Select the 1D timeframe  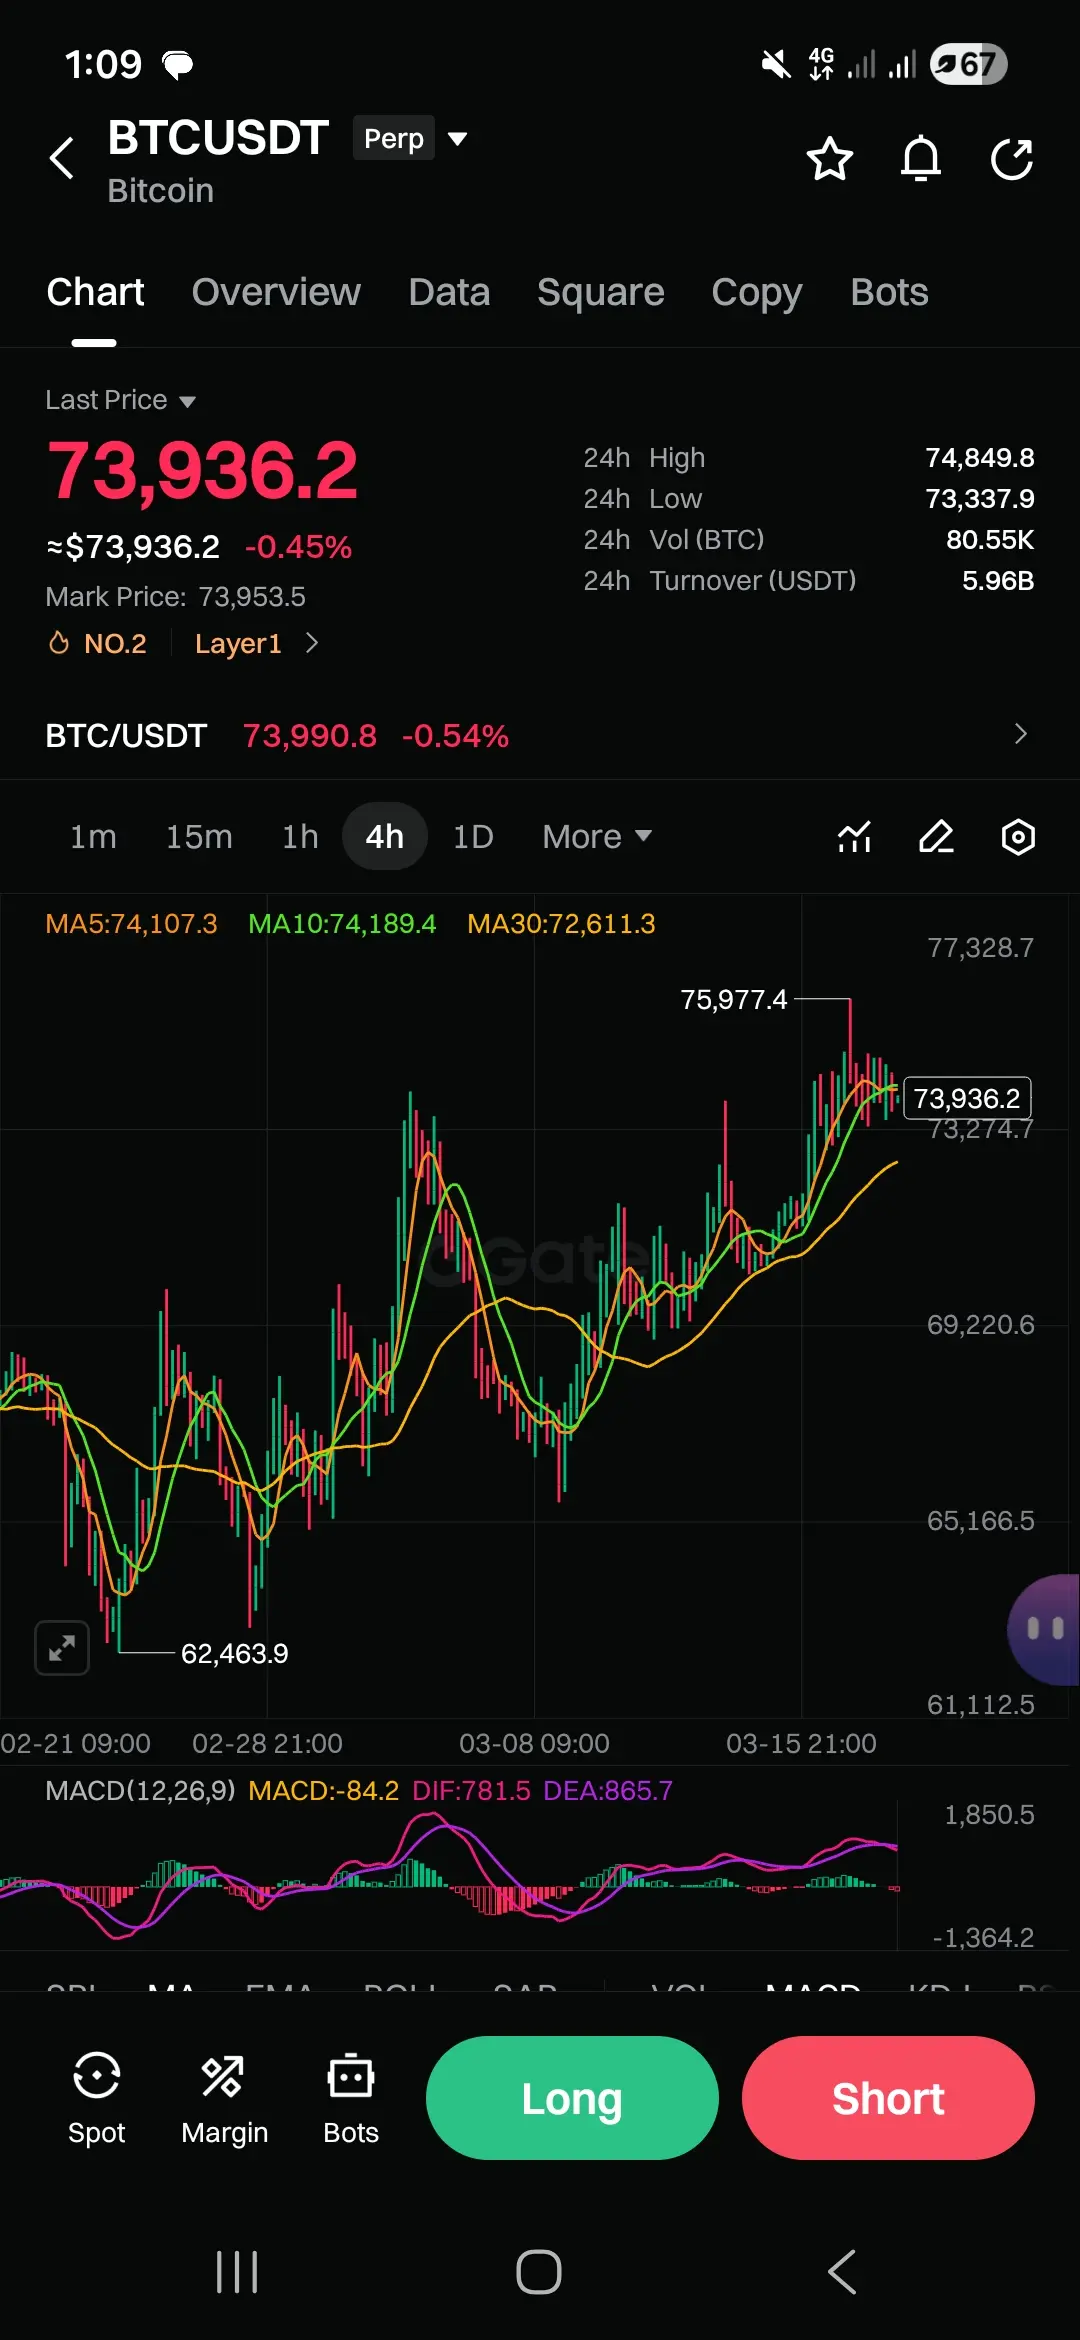(x=473, y=836)
